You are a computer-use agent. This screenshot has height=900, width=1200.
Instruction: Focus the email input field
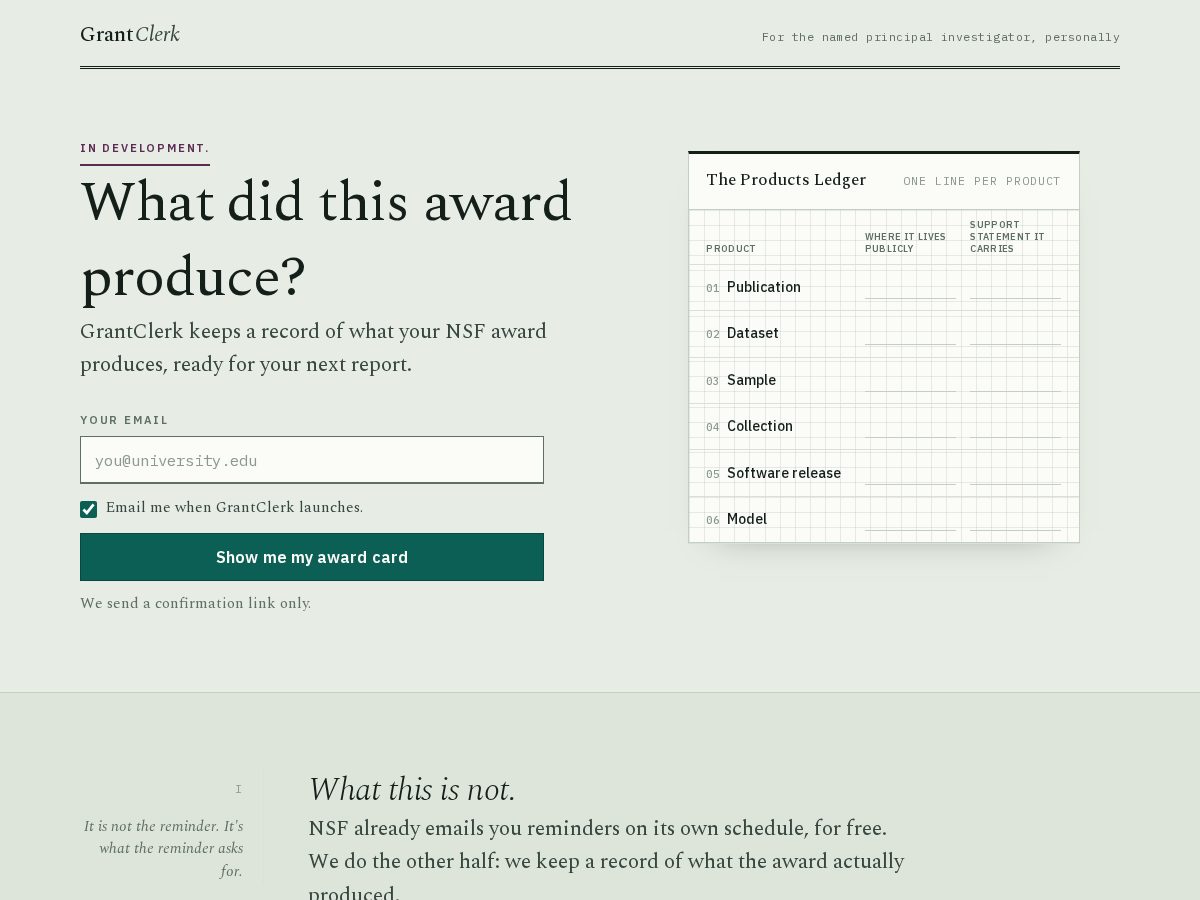[x=312, y=460]
